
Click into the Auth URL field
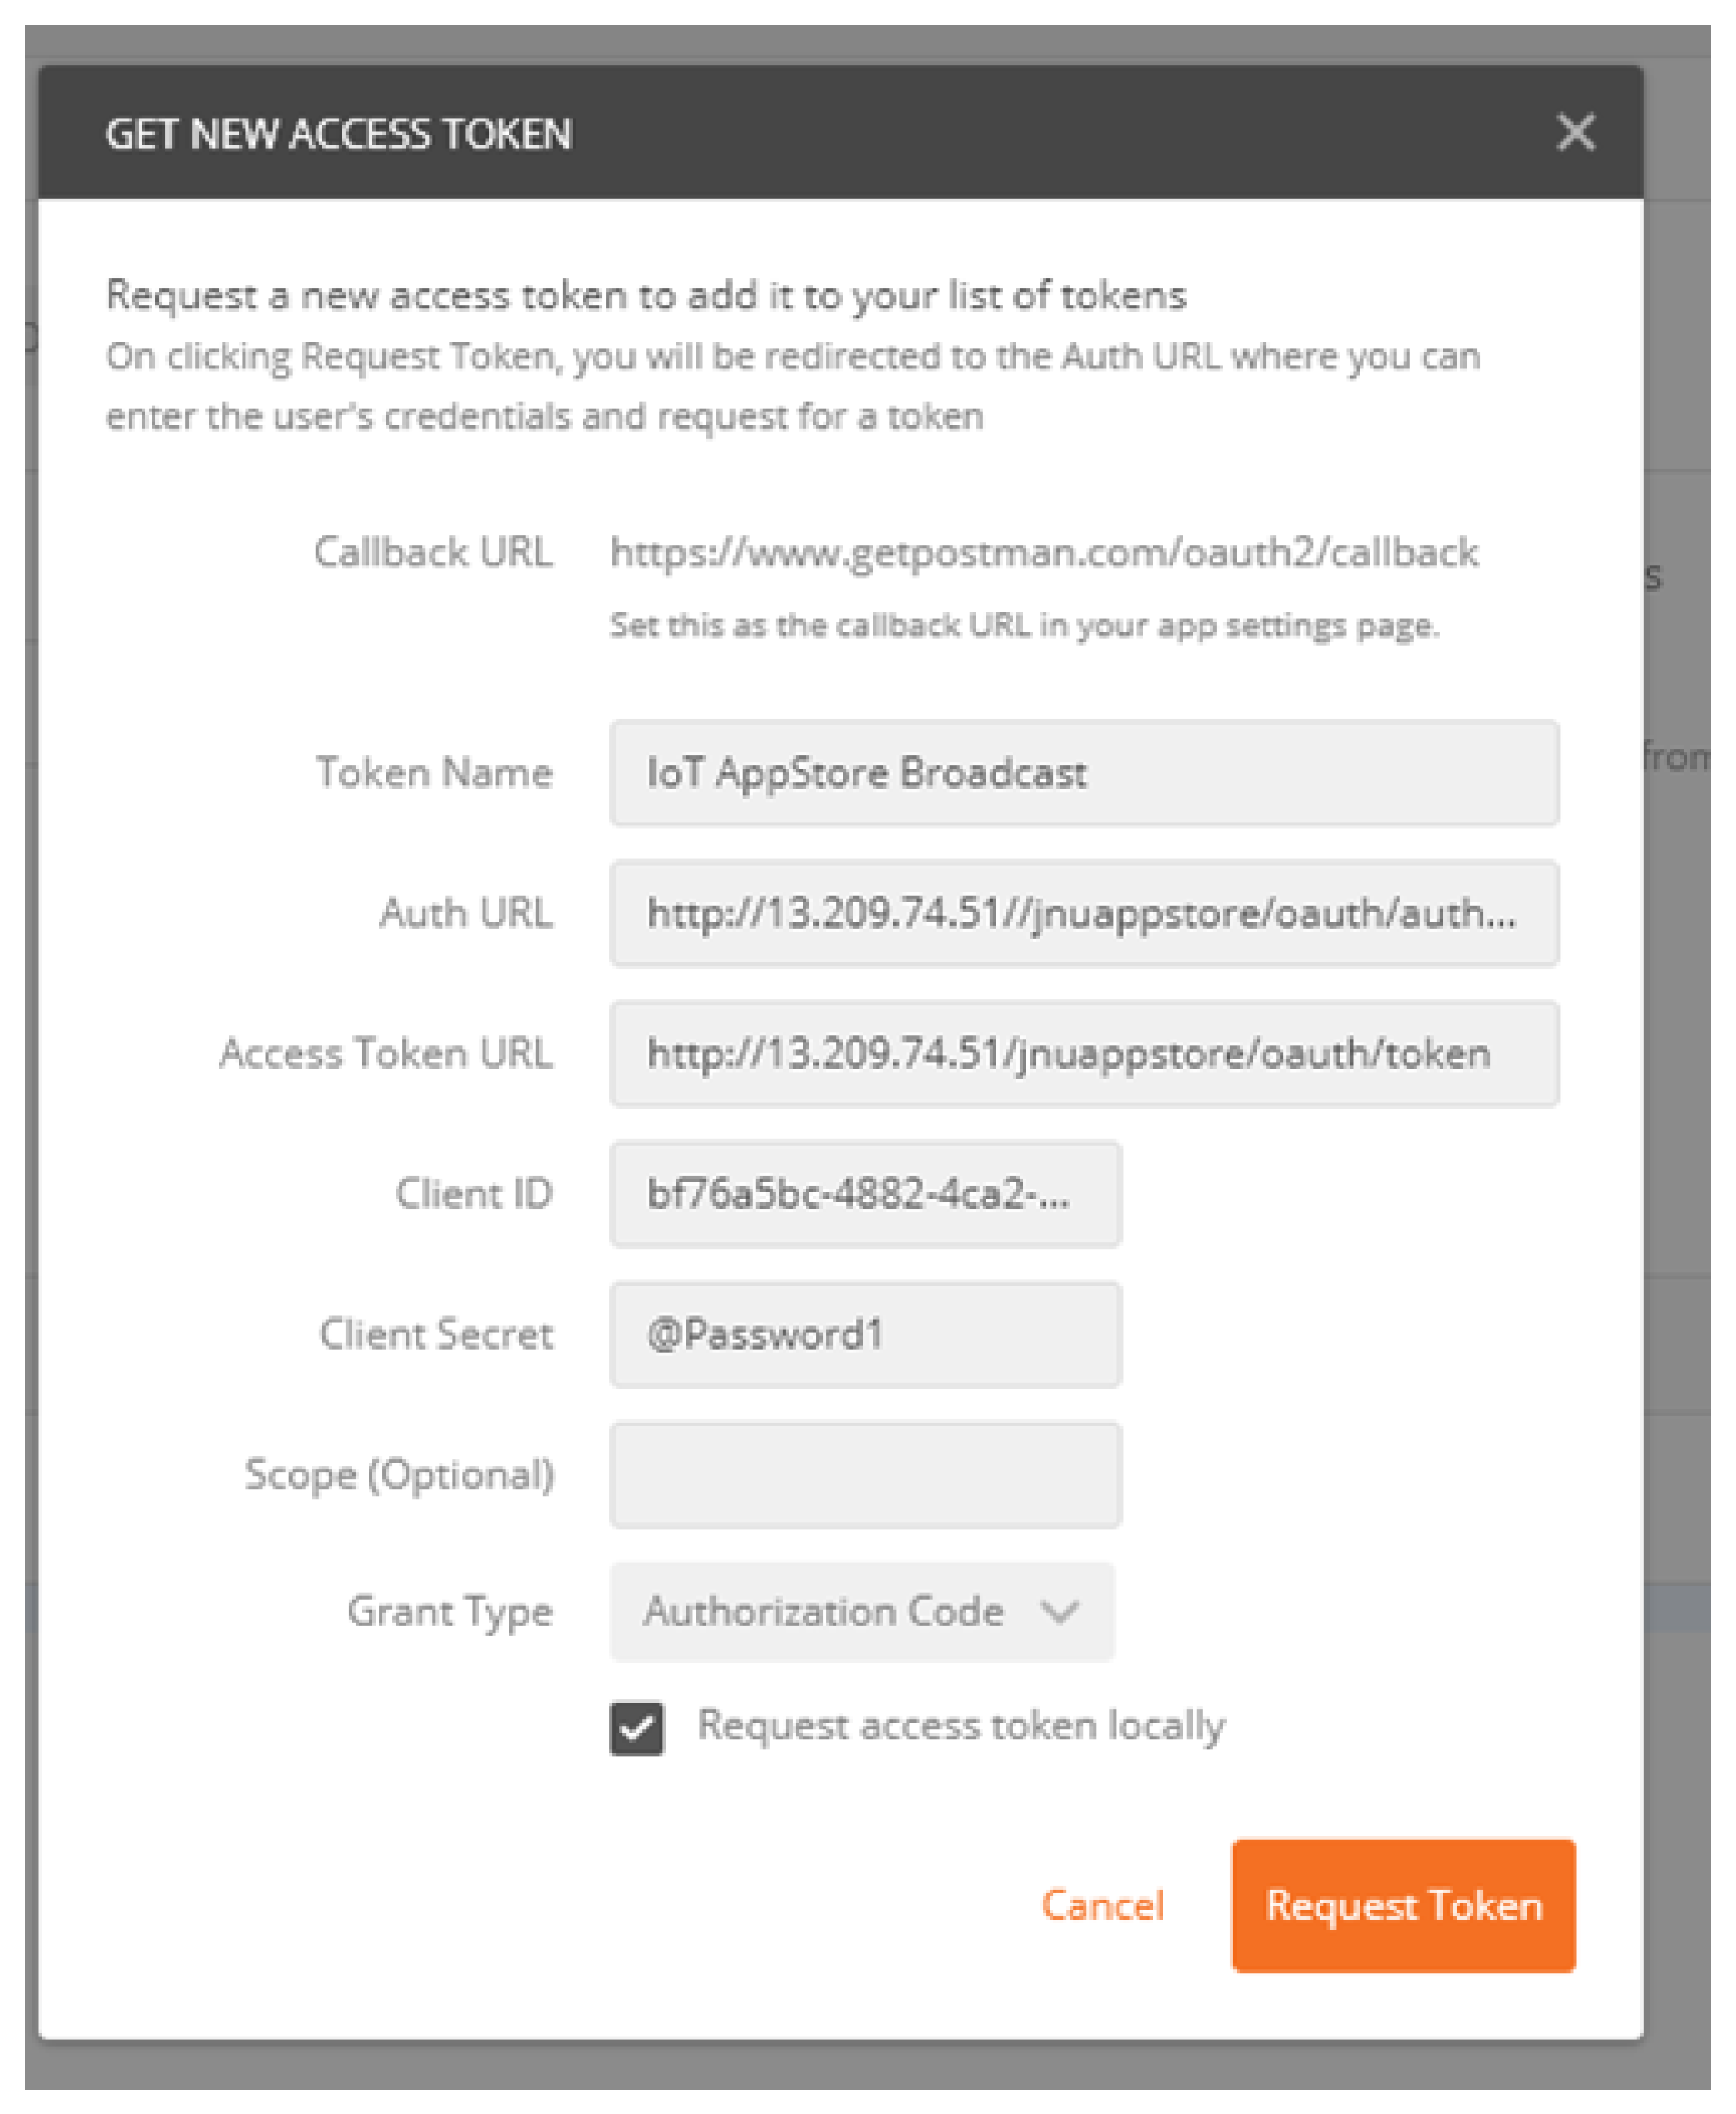1083,913
